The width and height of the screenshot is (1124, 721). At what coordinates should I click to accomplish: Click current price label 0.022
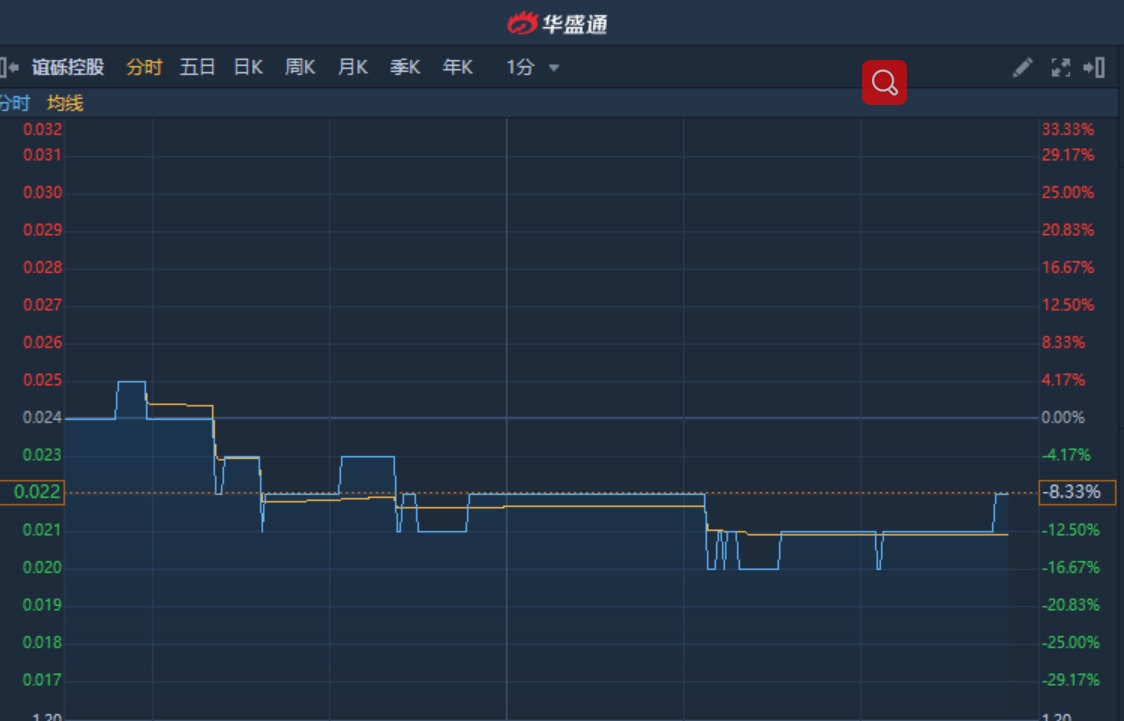(32, 492)
